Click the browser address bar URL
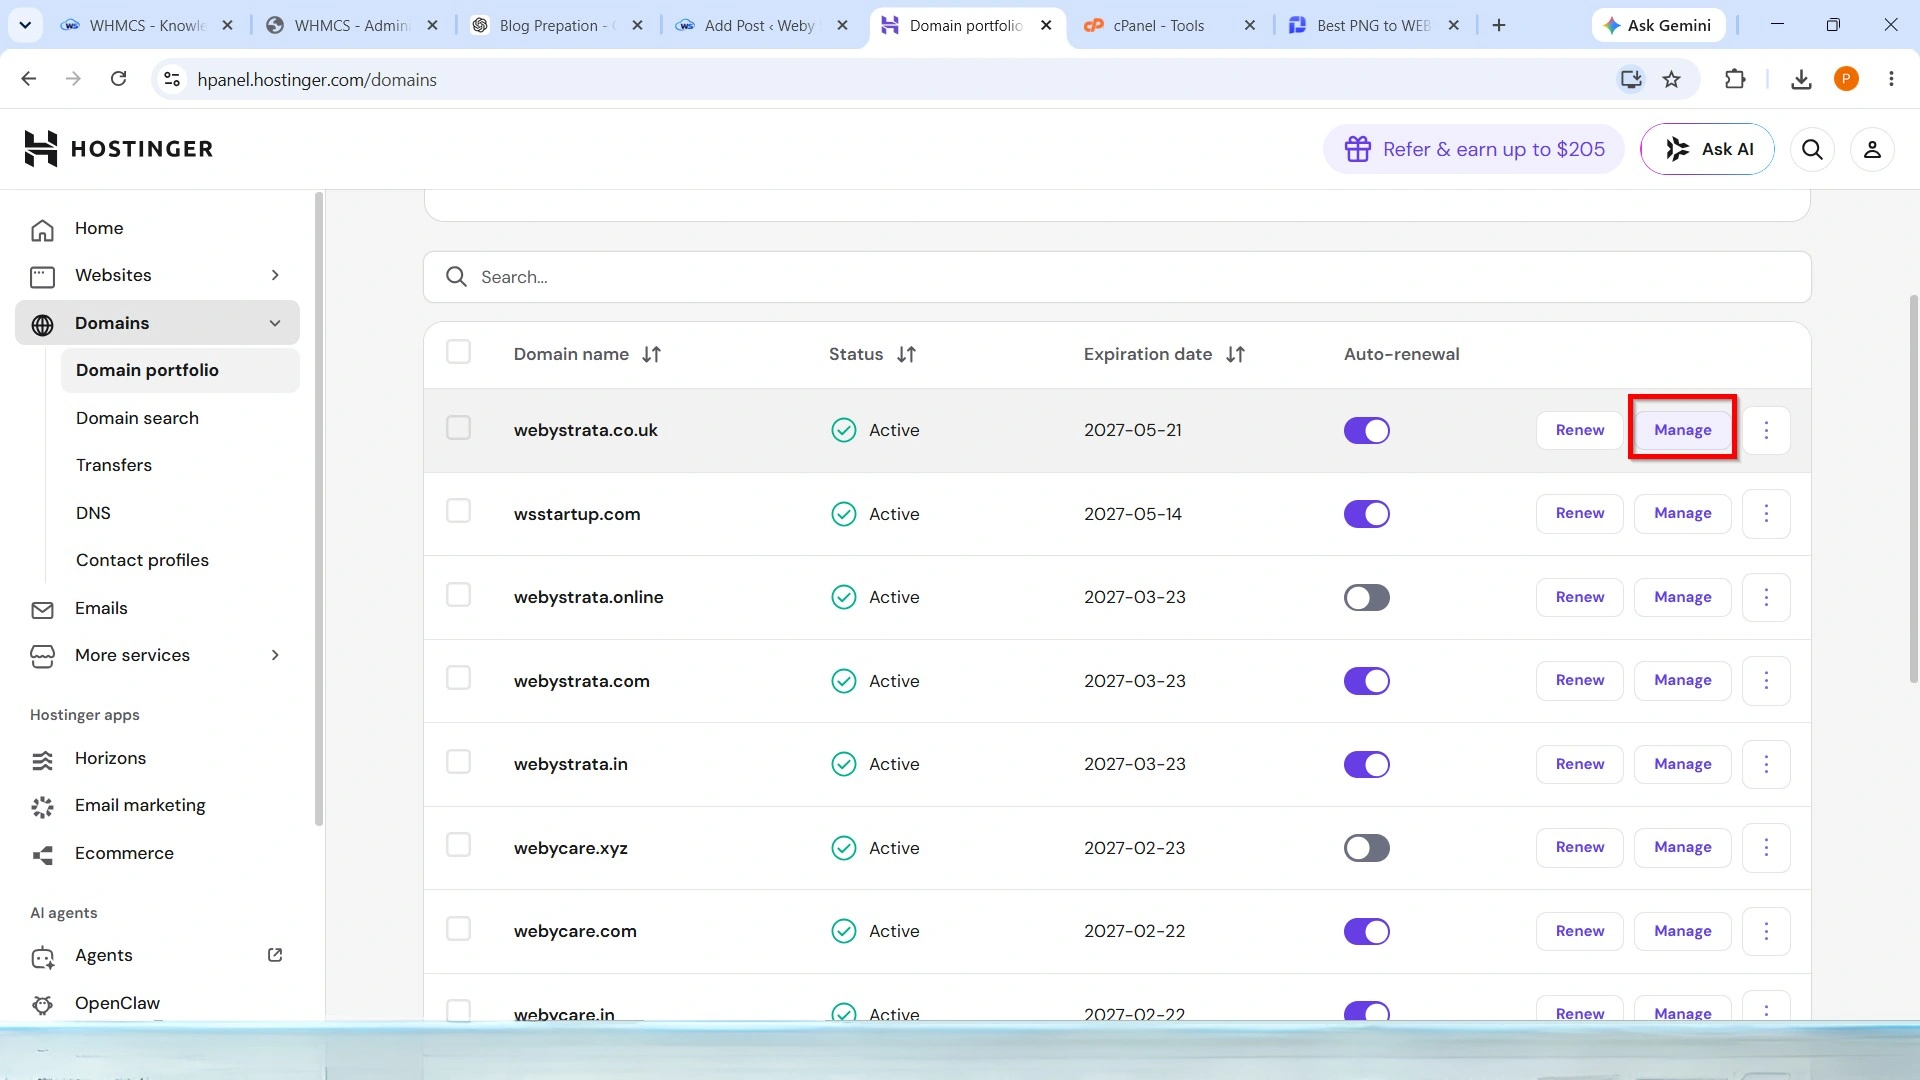Viewport: 1920px width, 1080px height. pos(317,79)
